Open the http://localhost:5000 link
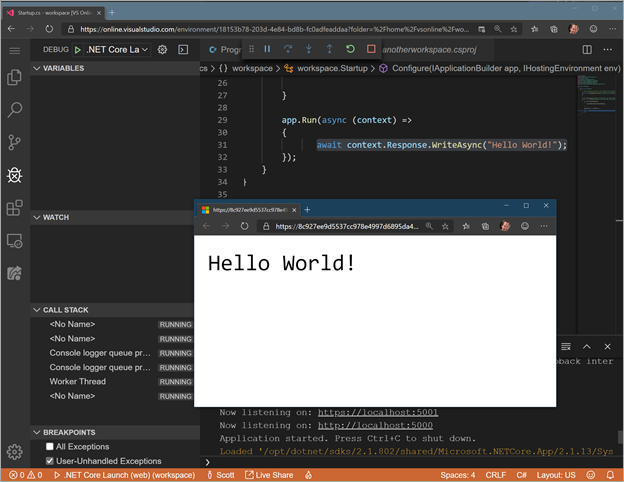 tap(375, 425)
